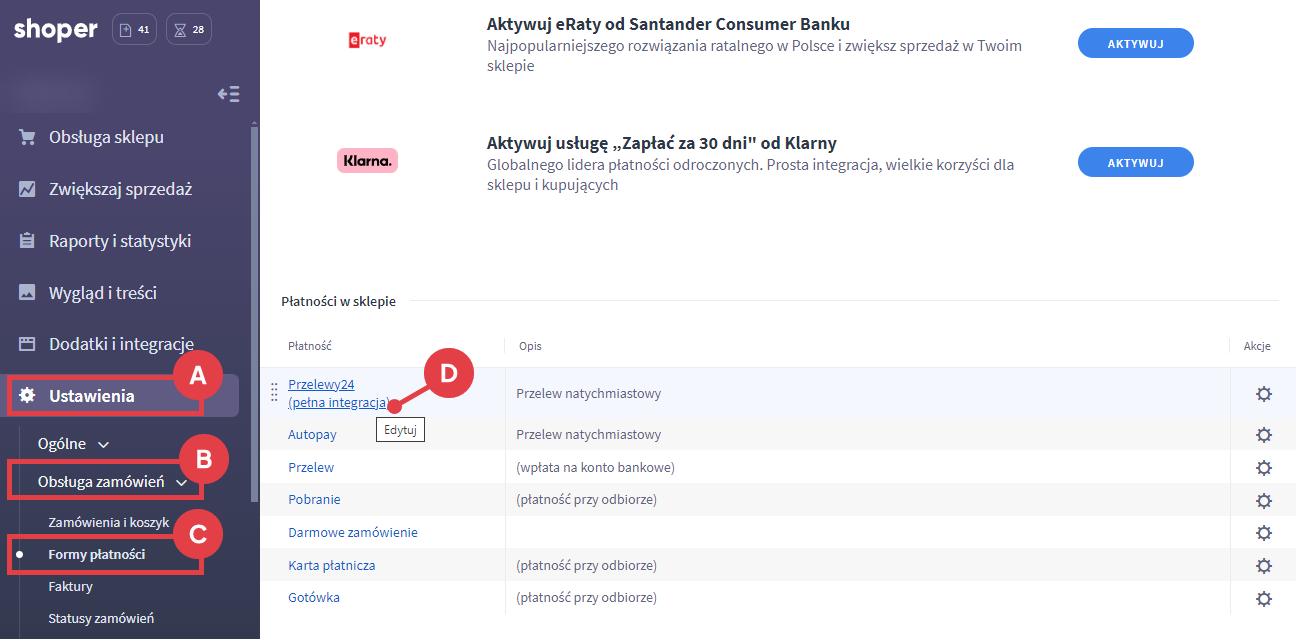Open actions gear for Karta płatnicza row
Viewport: 1296px width, 639px height.
point(1263,566)
